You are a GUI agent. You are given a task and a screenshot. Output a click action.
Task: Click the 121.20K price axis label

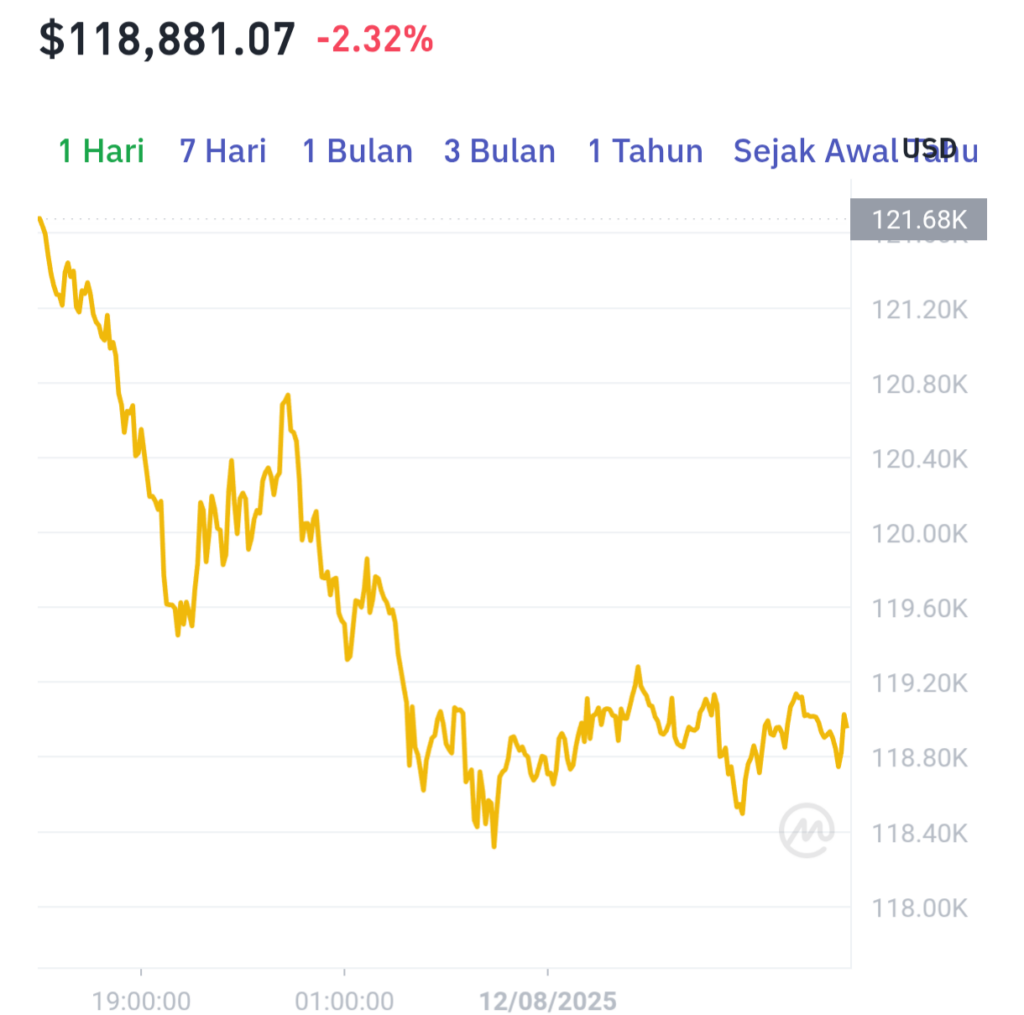(920, 310)
